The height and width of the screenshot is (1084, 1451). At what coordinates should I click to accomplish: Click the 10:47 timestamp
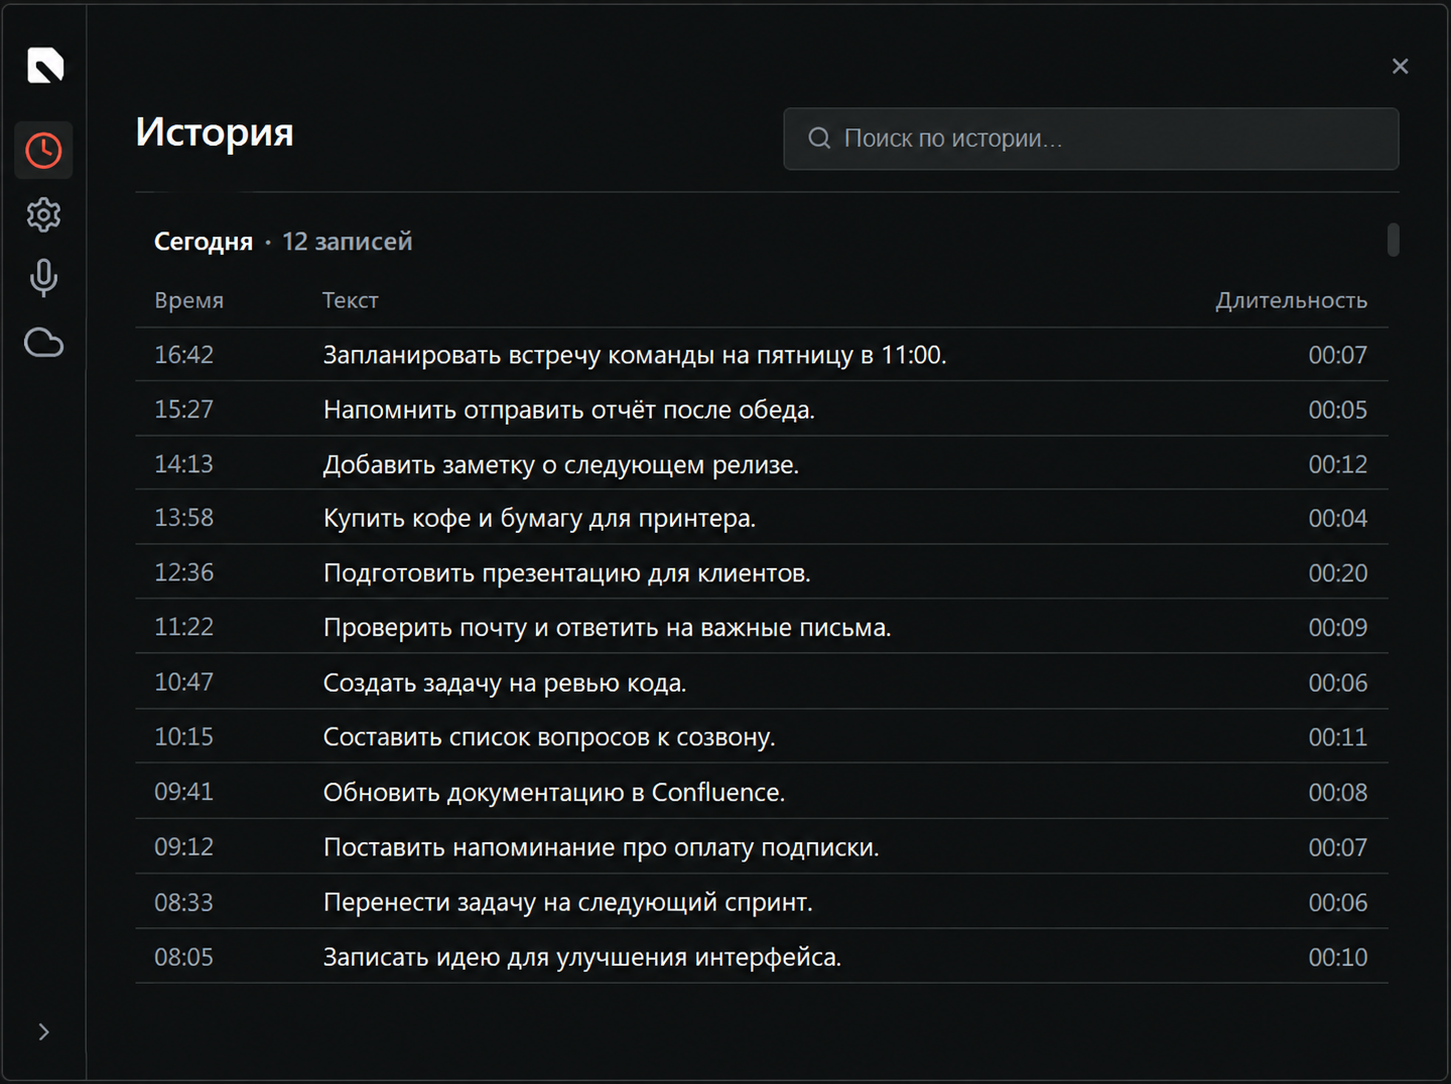[x=184, y=683]
